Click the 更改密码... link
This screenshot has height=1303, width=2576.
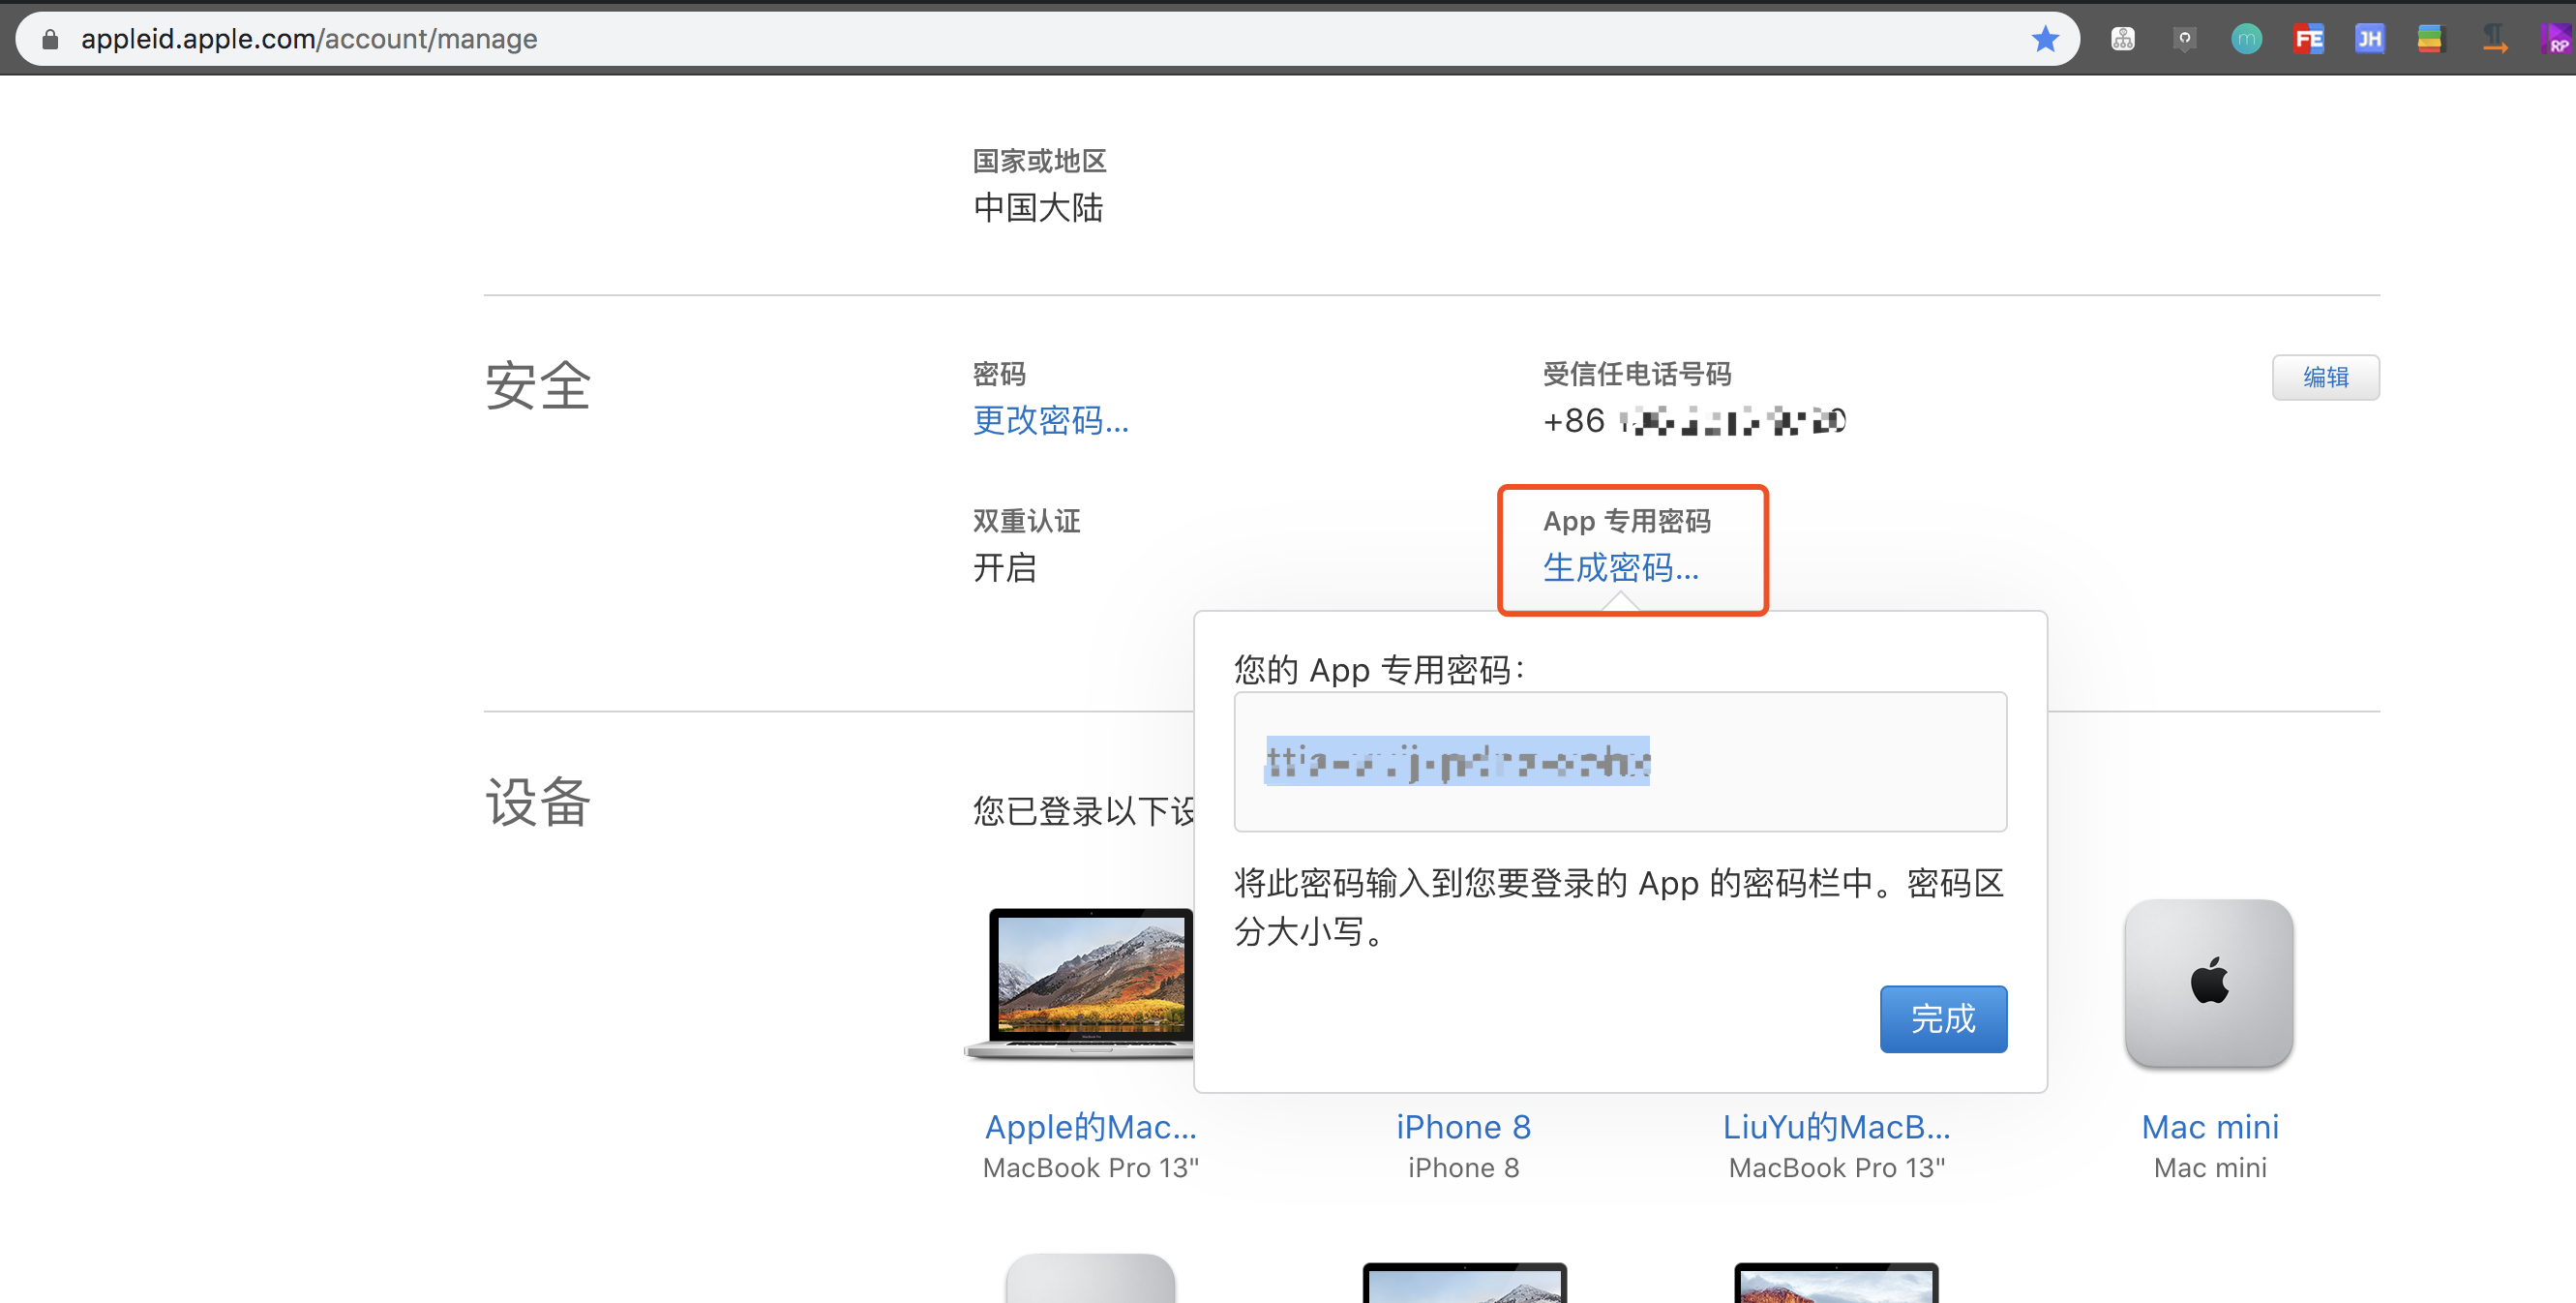(1050, 420)
